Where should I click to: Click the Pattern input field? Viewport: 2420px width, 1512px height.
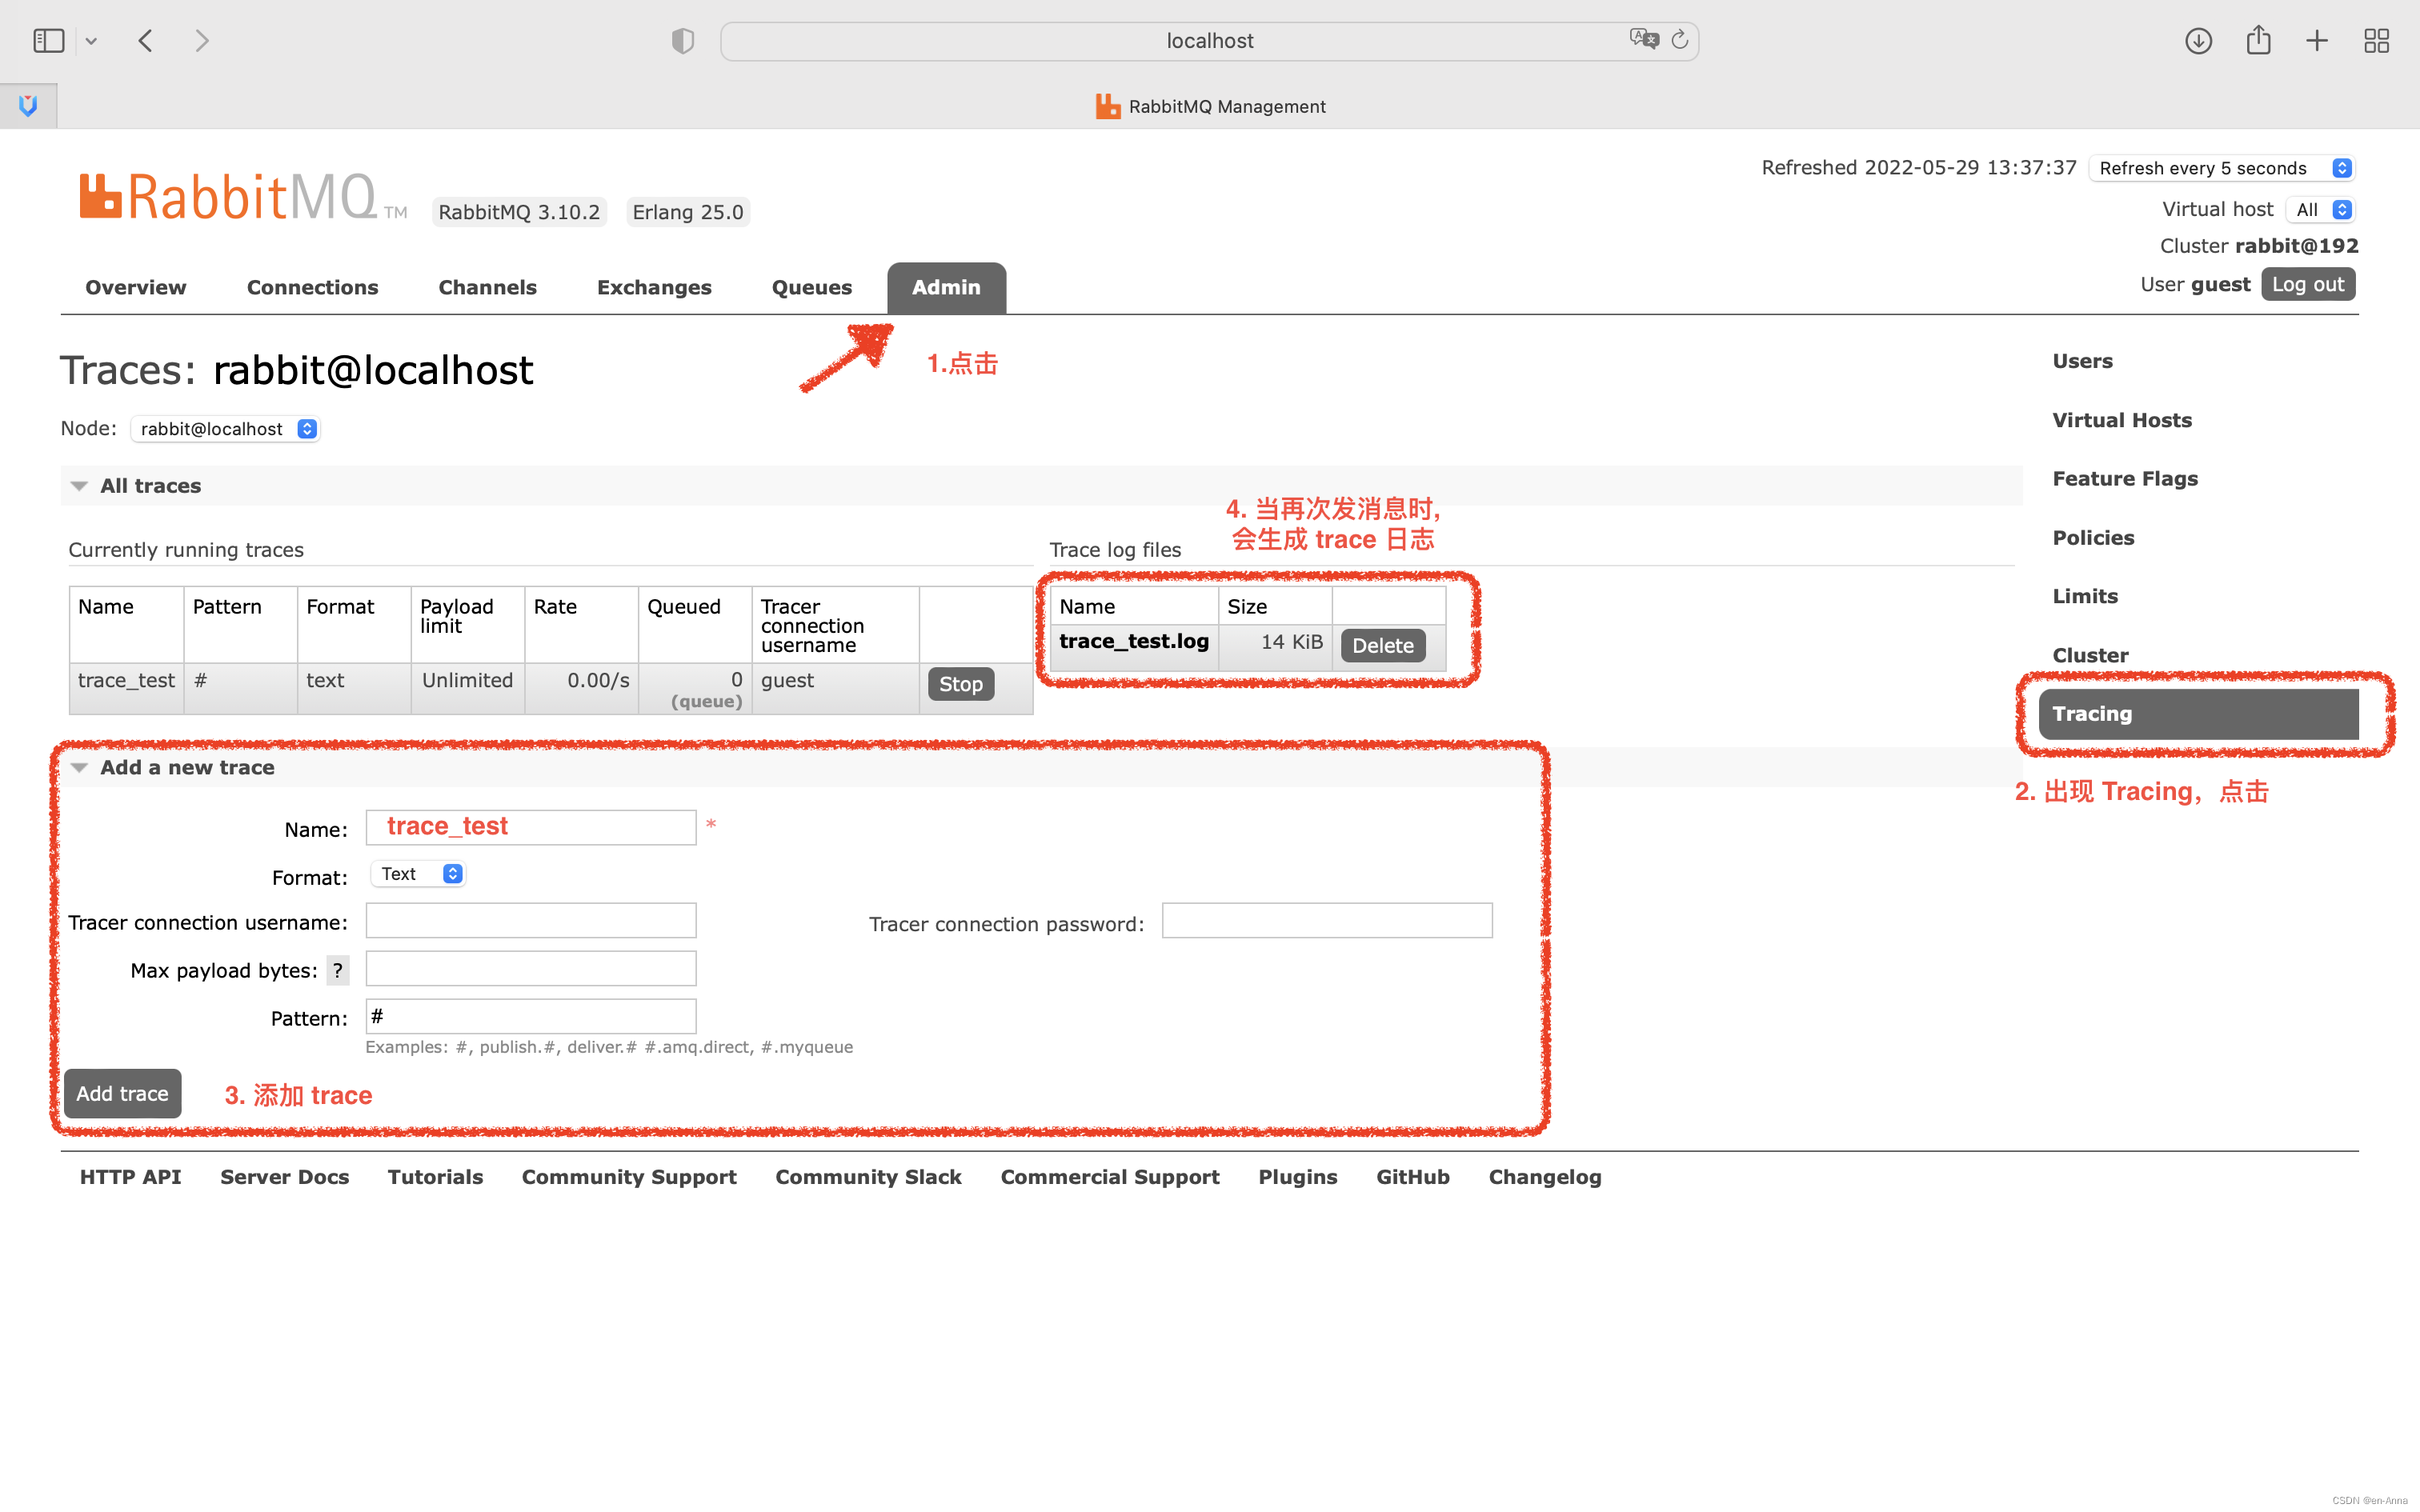coord(531,1017)
